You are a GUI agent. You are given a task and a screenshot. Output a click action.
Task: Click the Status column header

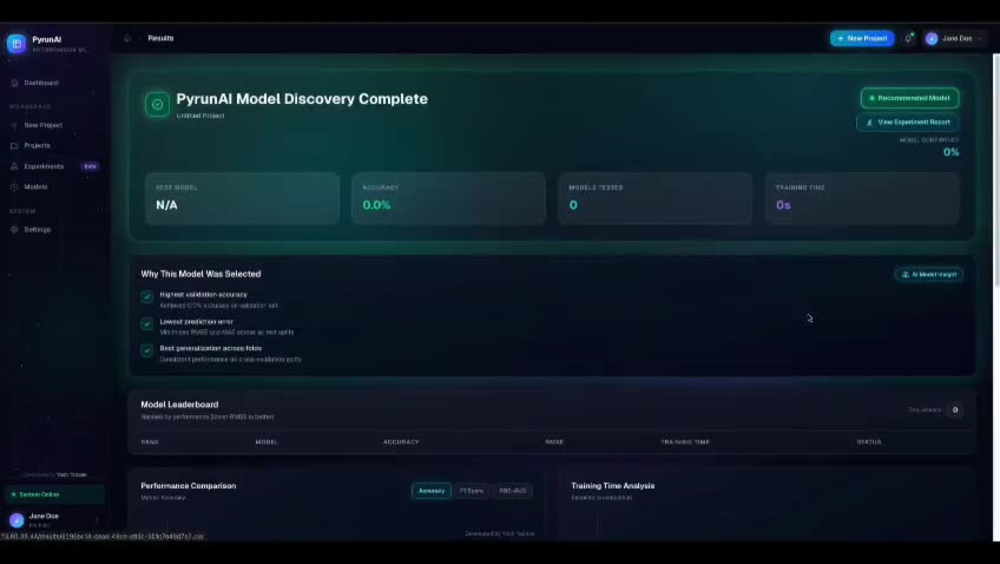click(x=869, y=442)
